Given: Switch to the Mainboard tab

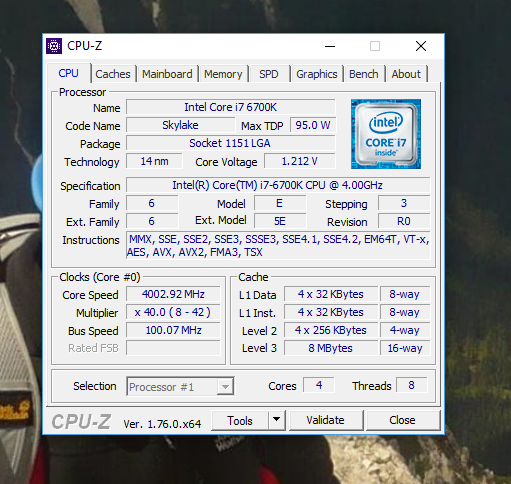Looking at the screenshot, I should [167, 74].
